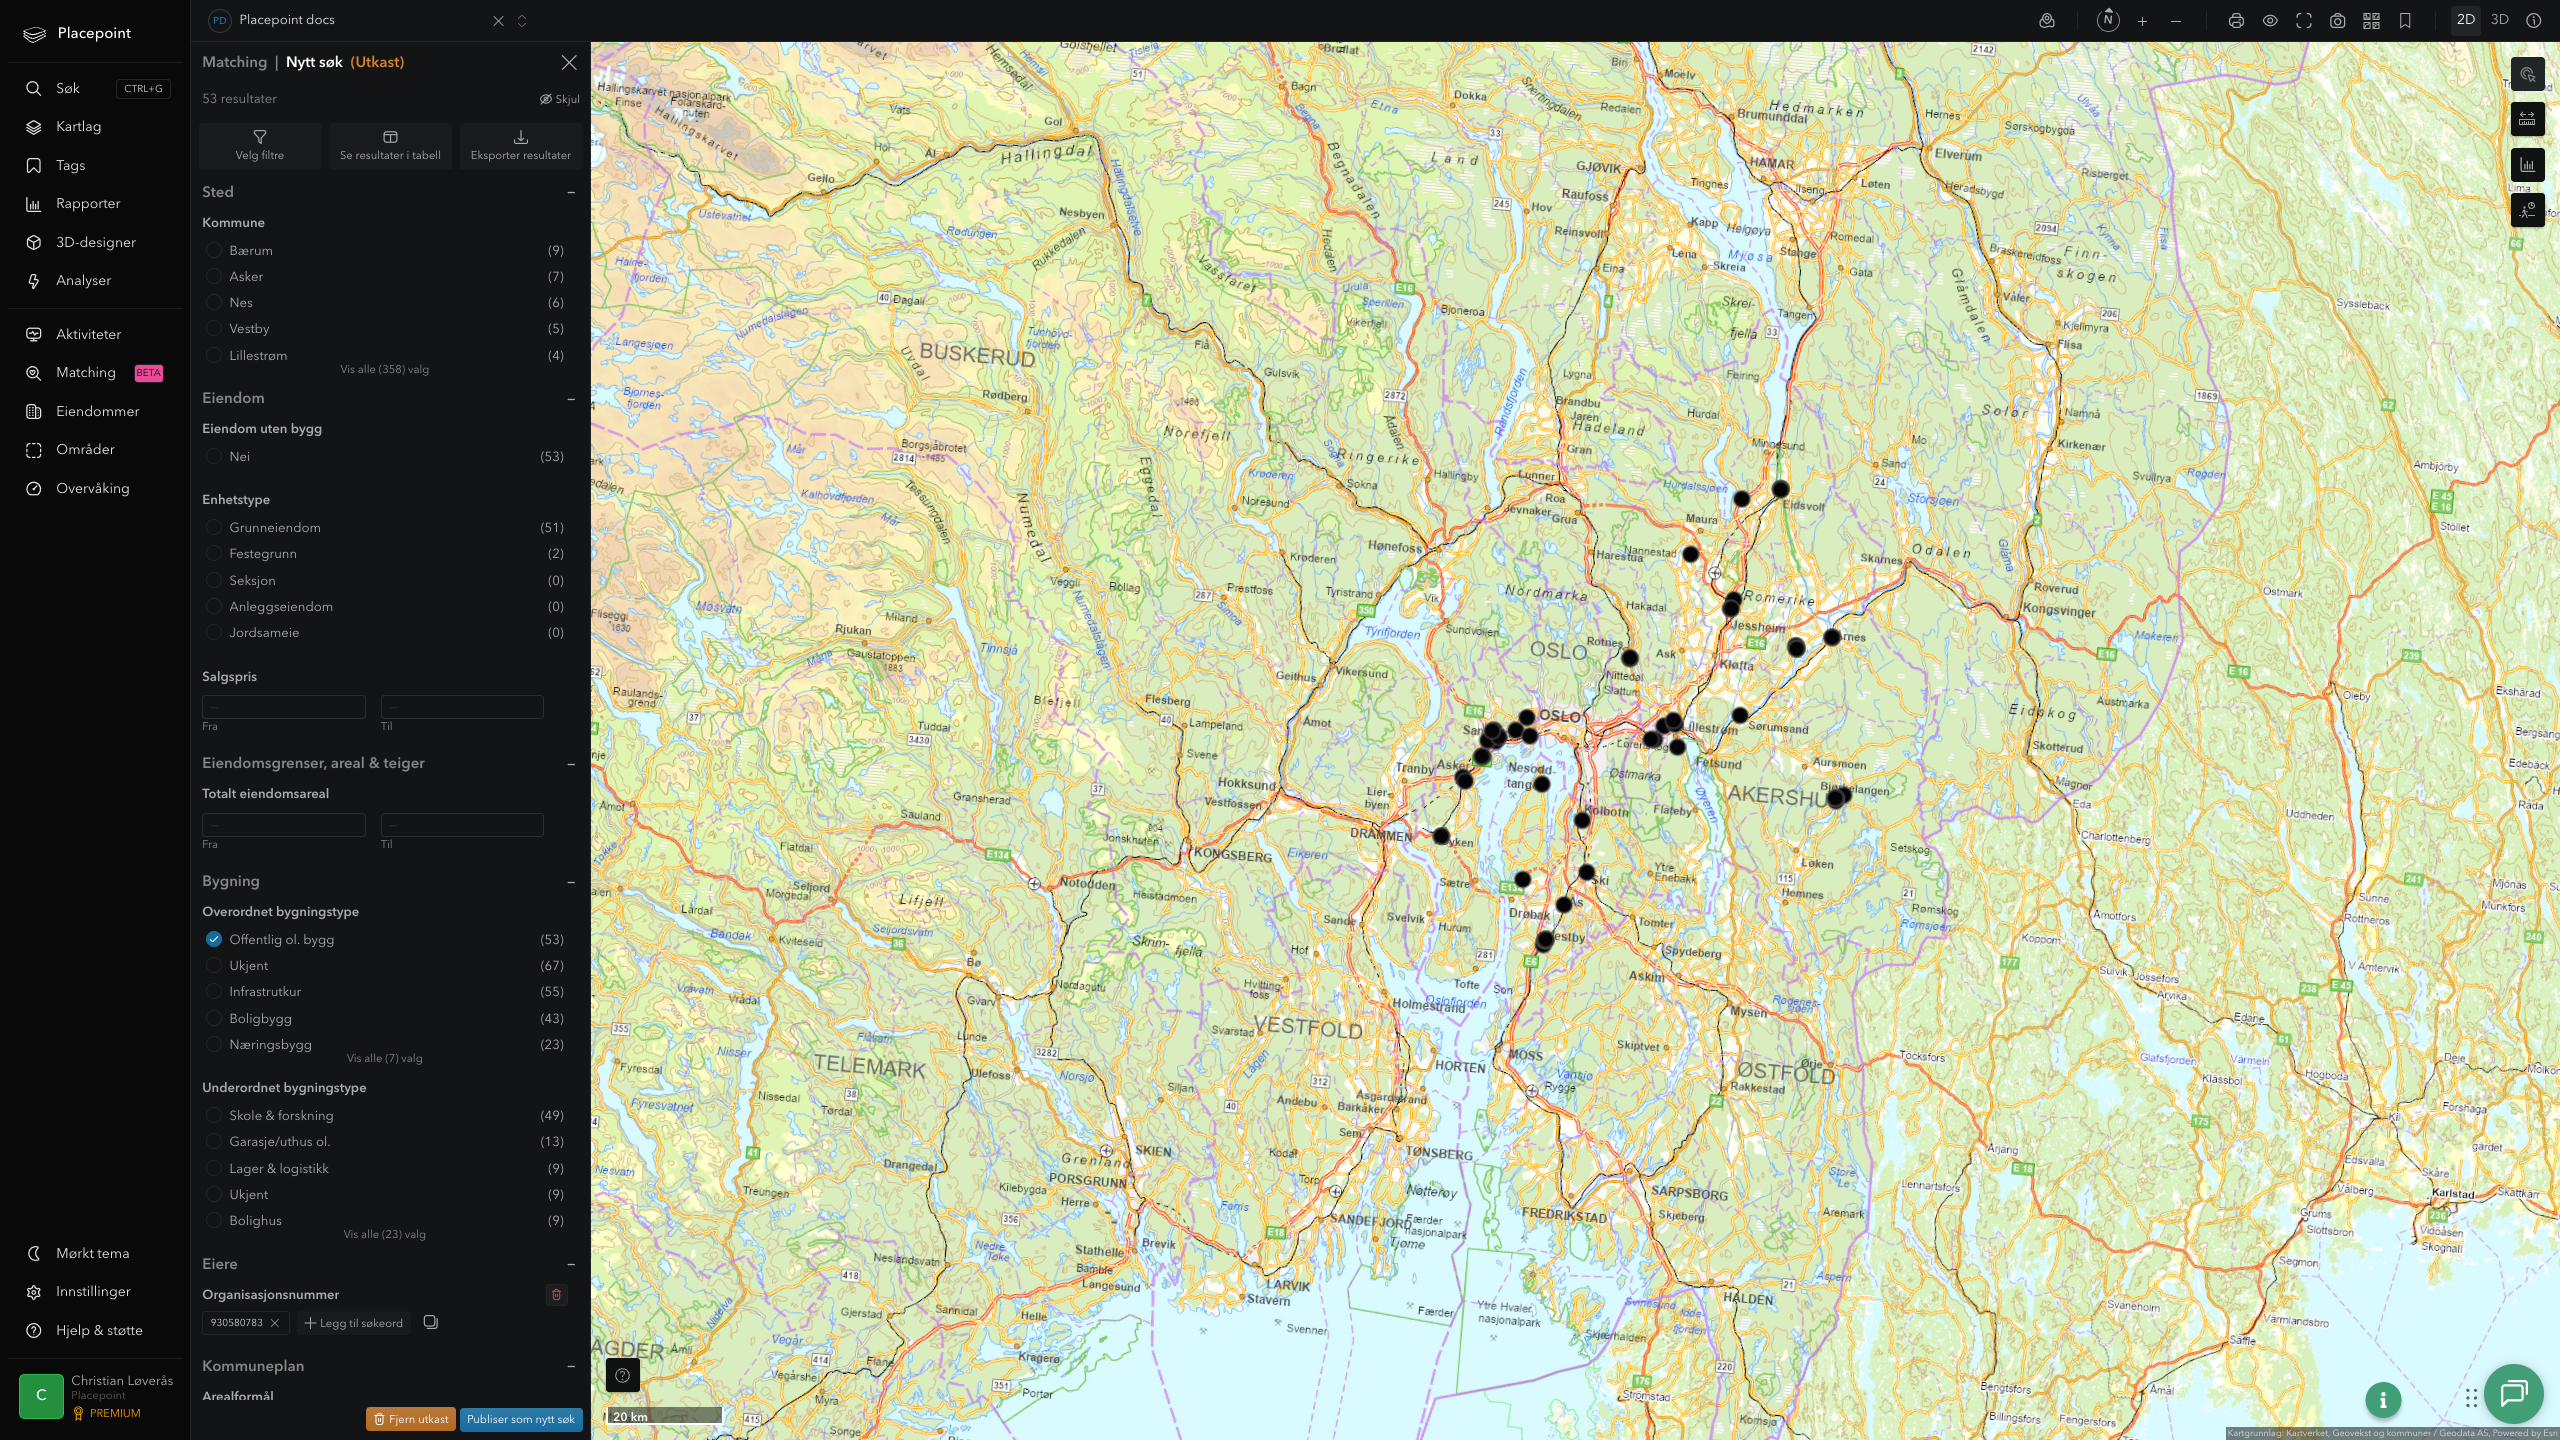
Task: Click Legg til søkeord
Action: point(354,1323)
